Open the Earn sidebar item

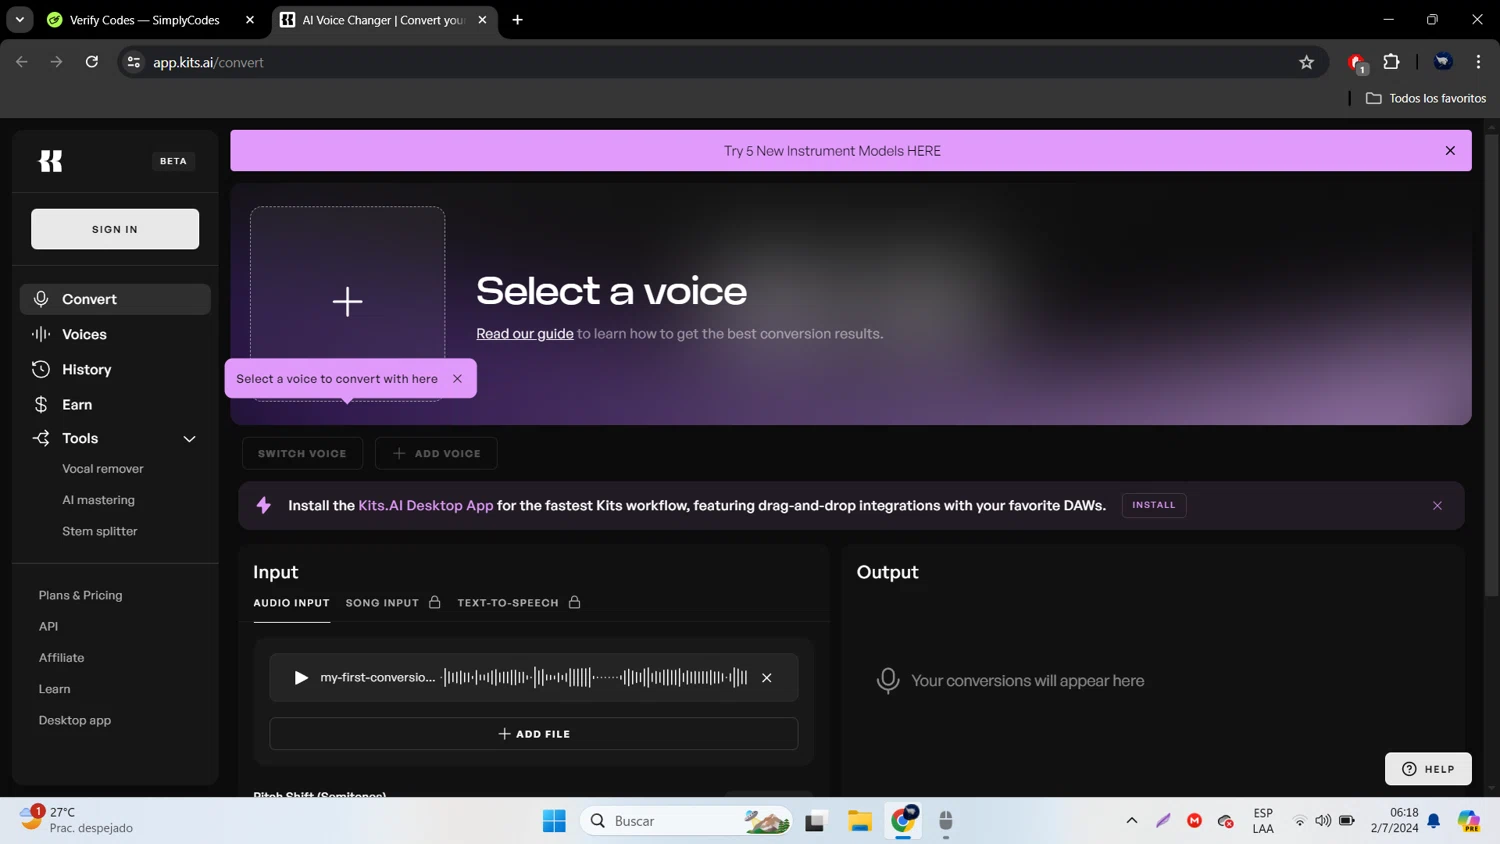pyautogui.click(x=115, y=404)
